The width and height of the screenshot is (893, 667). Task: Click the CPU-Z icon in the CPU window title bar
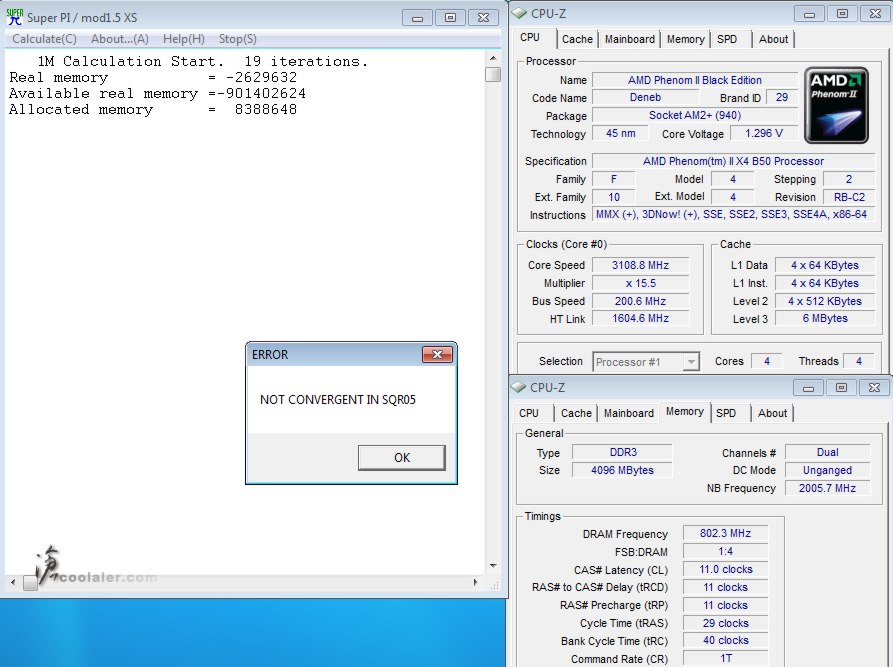519,13
